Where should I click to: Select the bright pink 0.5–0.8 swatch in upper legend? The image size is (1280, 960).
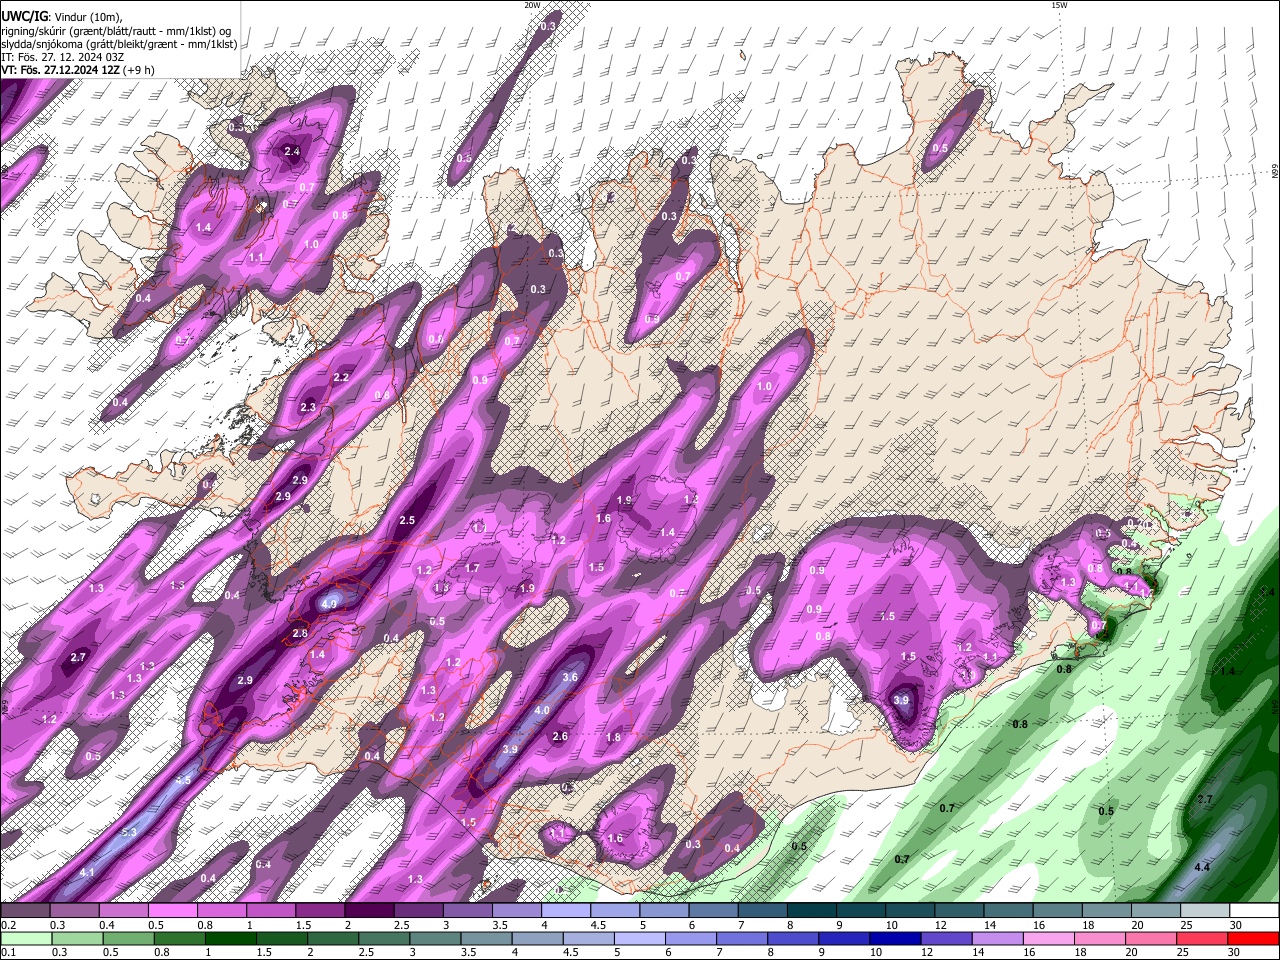[x=172, y=910]
